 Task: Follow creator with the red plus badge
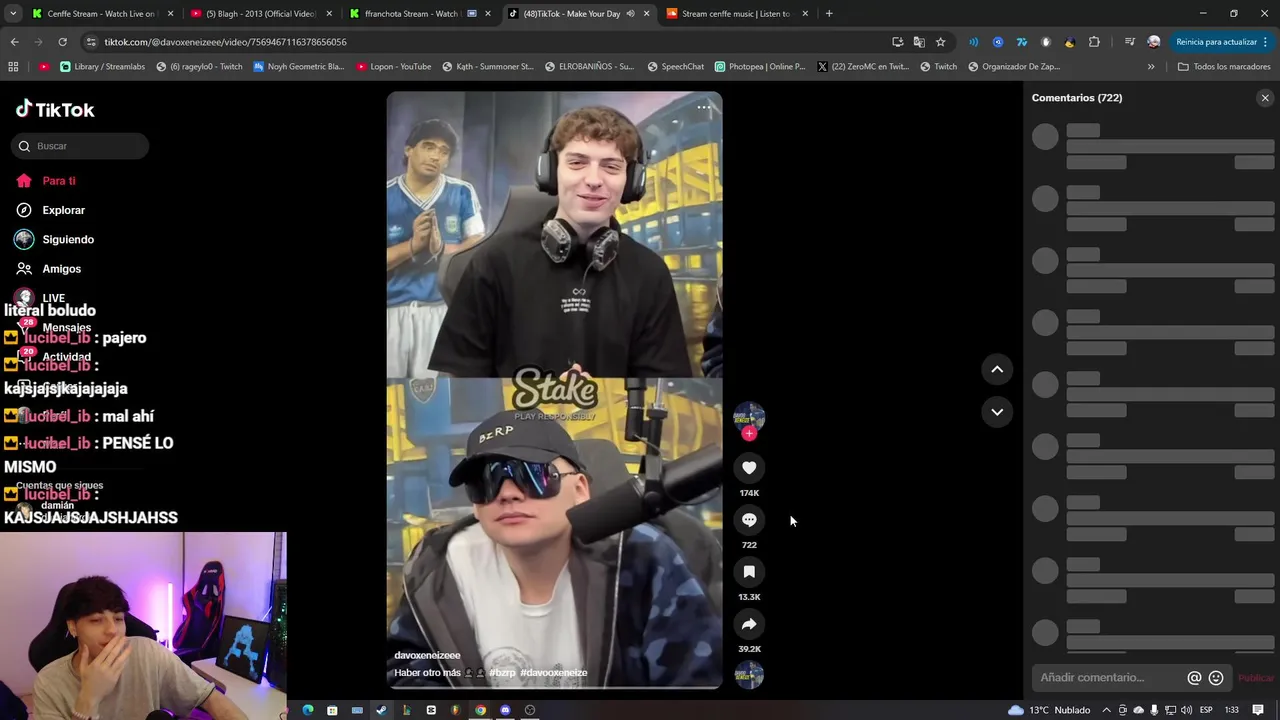749,433
